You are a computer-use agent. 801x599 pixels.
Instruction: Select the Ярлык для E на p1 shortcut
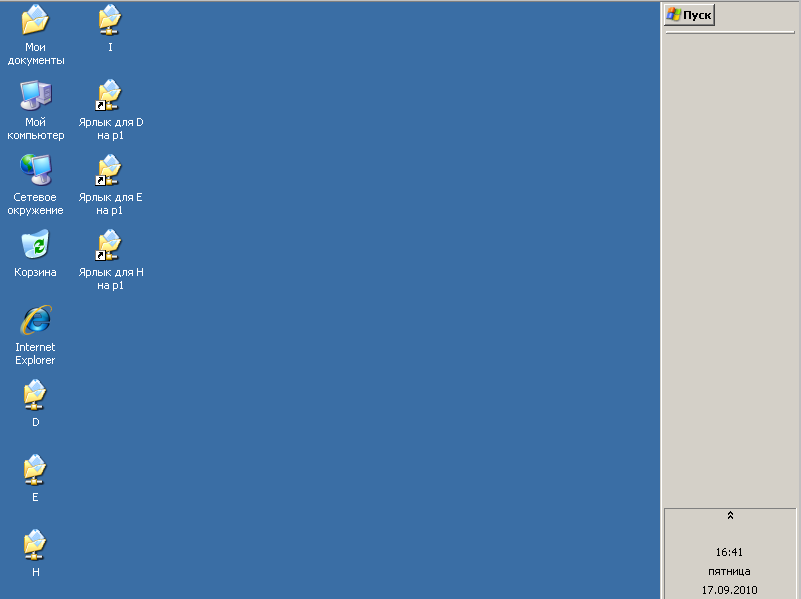point(110,171)
